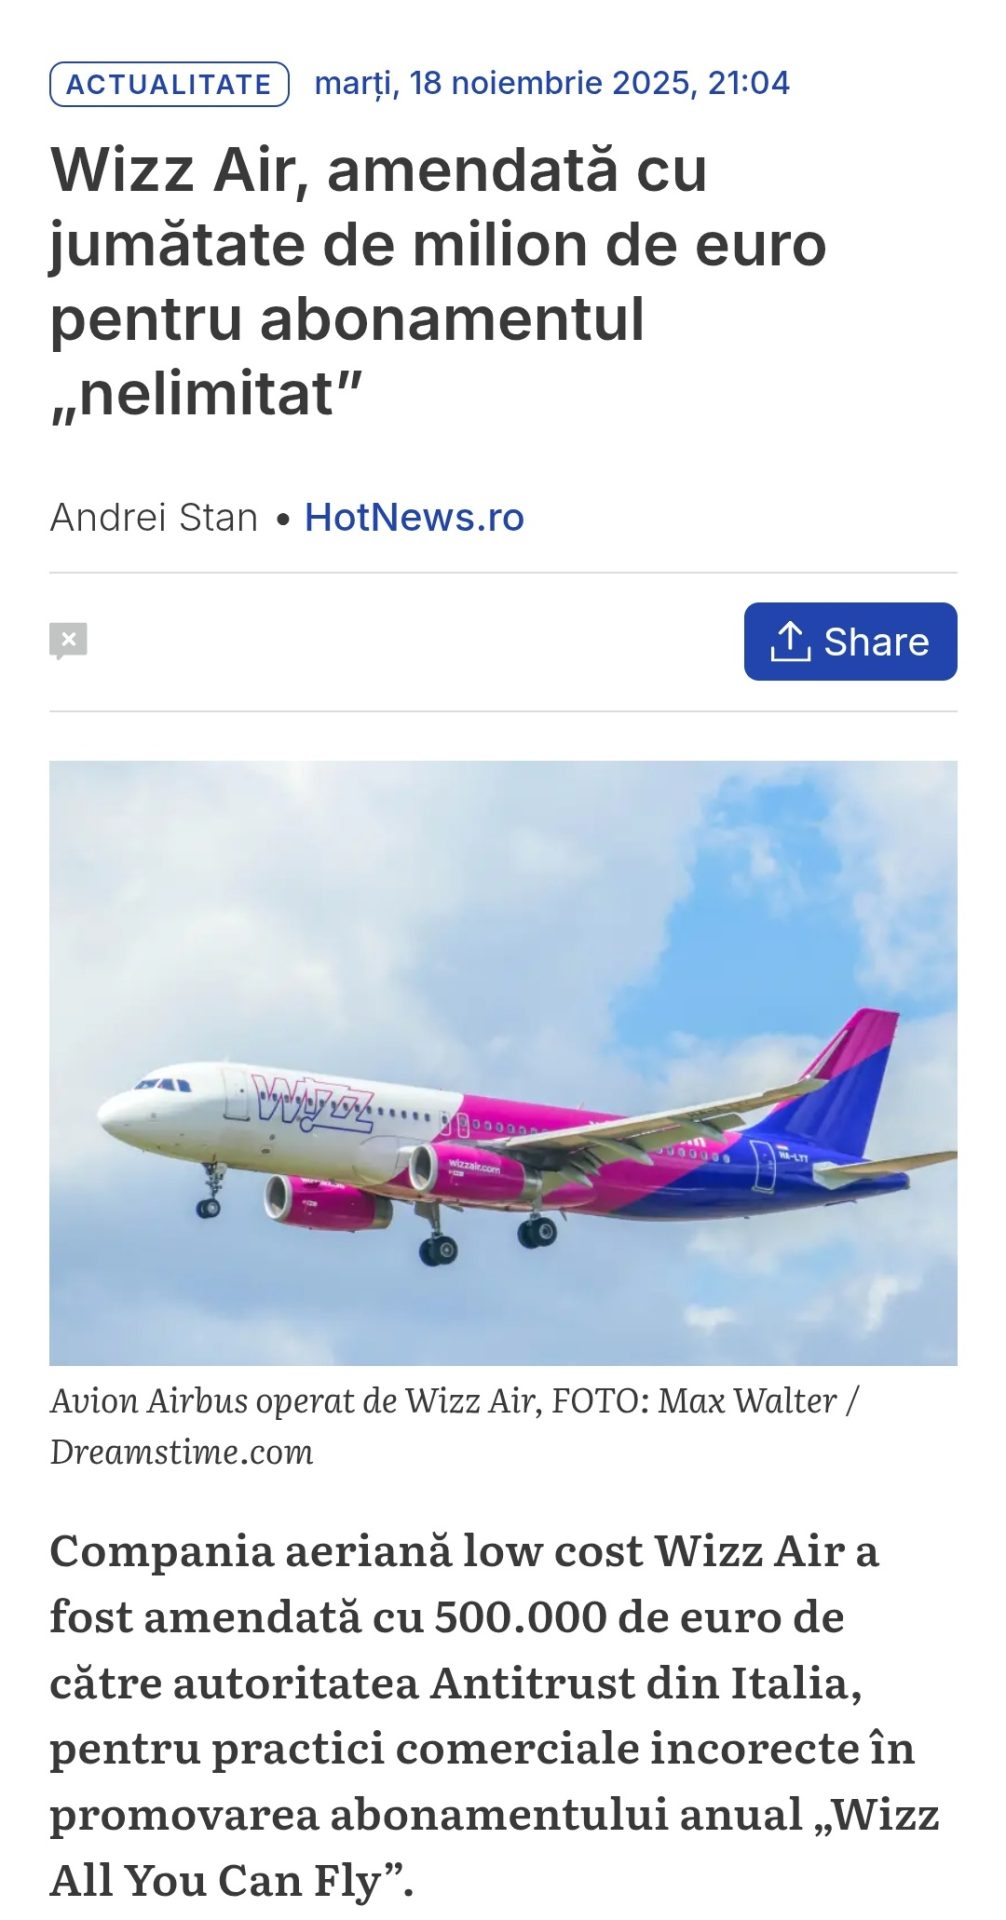Tap the word „nelimitat” in the headline
Screen dimensions: 1006x1920
click(x=205, y=395)
